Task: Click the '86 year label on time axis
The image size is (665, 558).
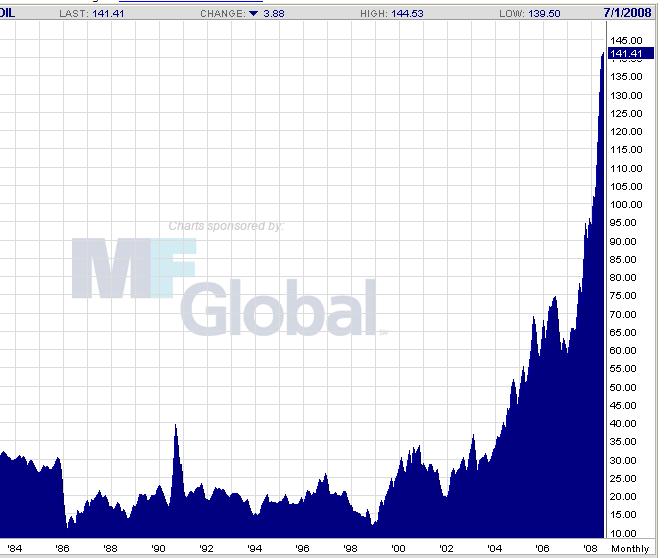Action: [62, 549]
